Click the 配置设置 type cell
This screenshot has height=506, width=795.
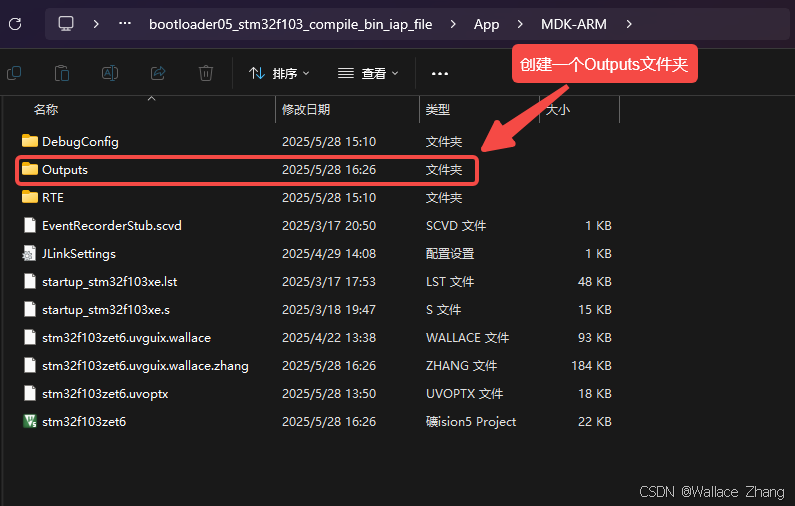(x=450, y=254)
